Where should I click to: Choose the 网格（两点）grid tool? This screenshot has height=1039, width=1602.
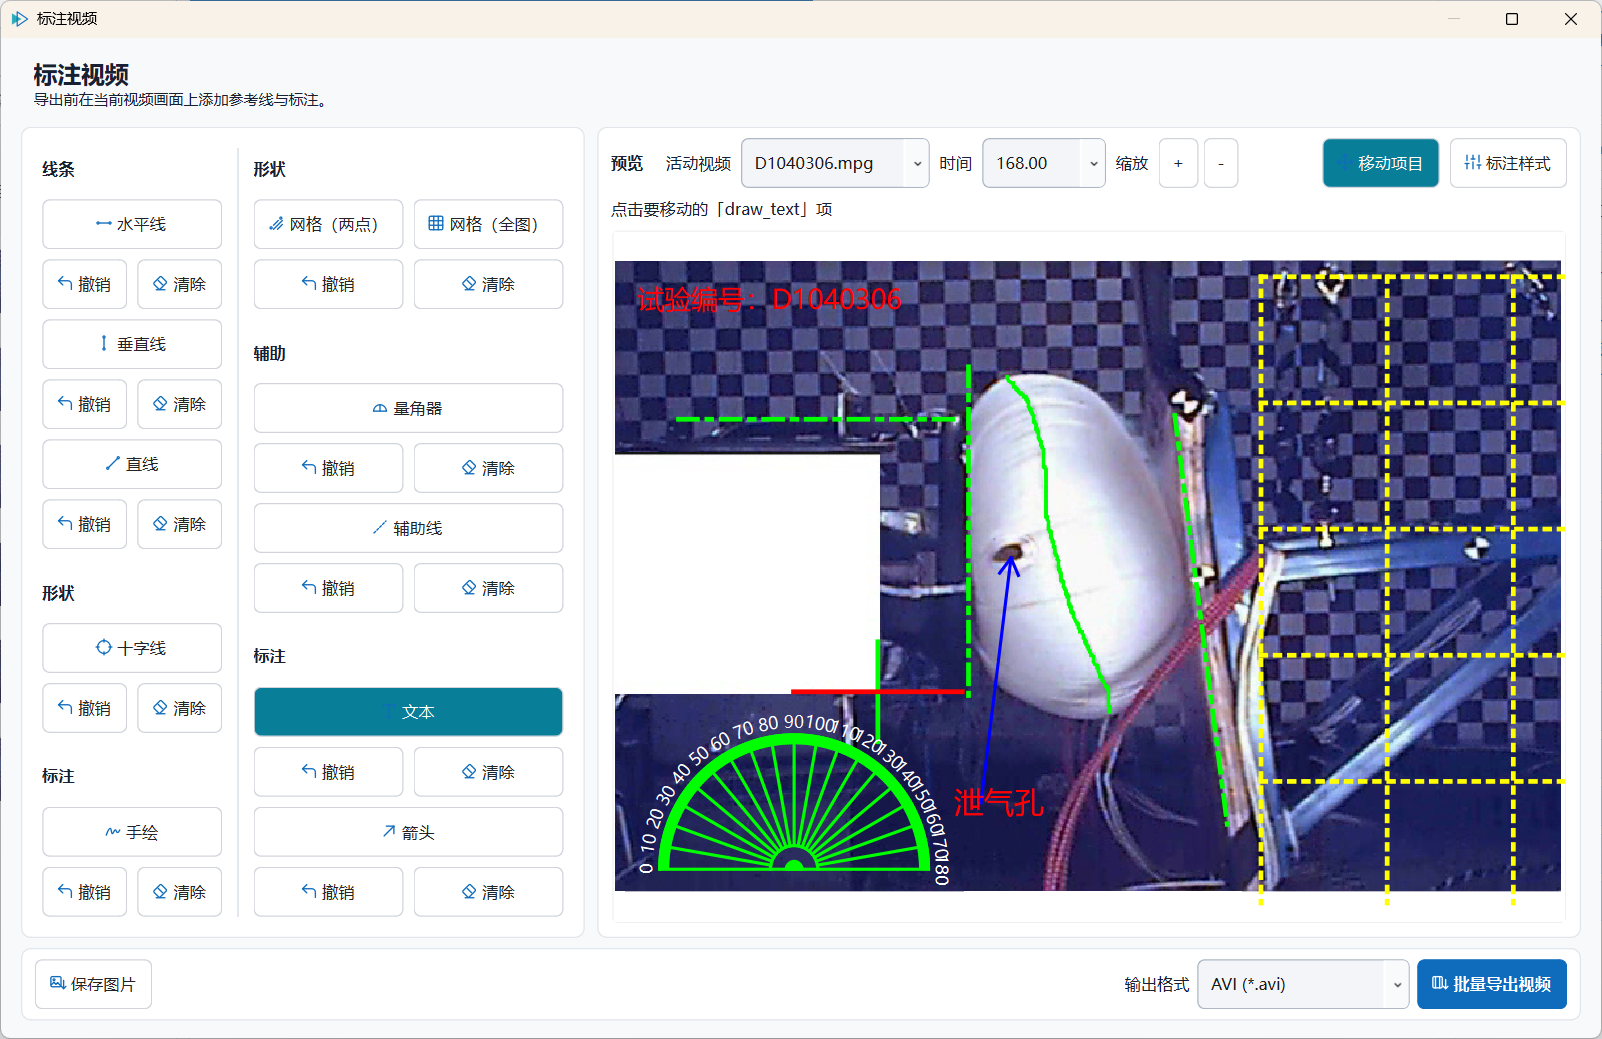pyautogui.click(x=328, y=224)
